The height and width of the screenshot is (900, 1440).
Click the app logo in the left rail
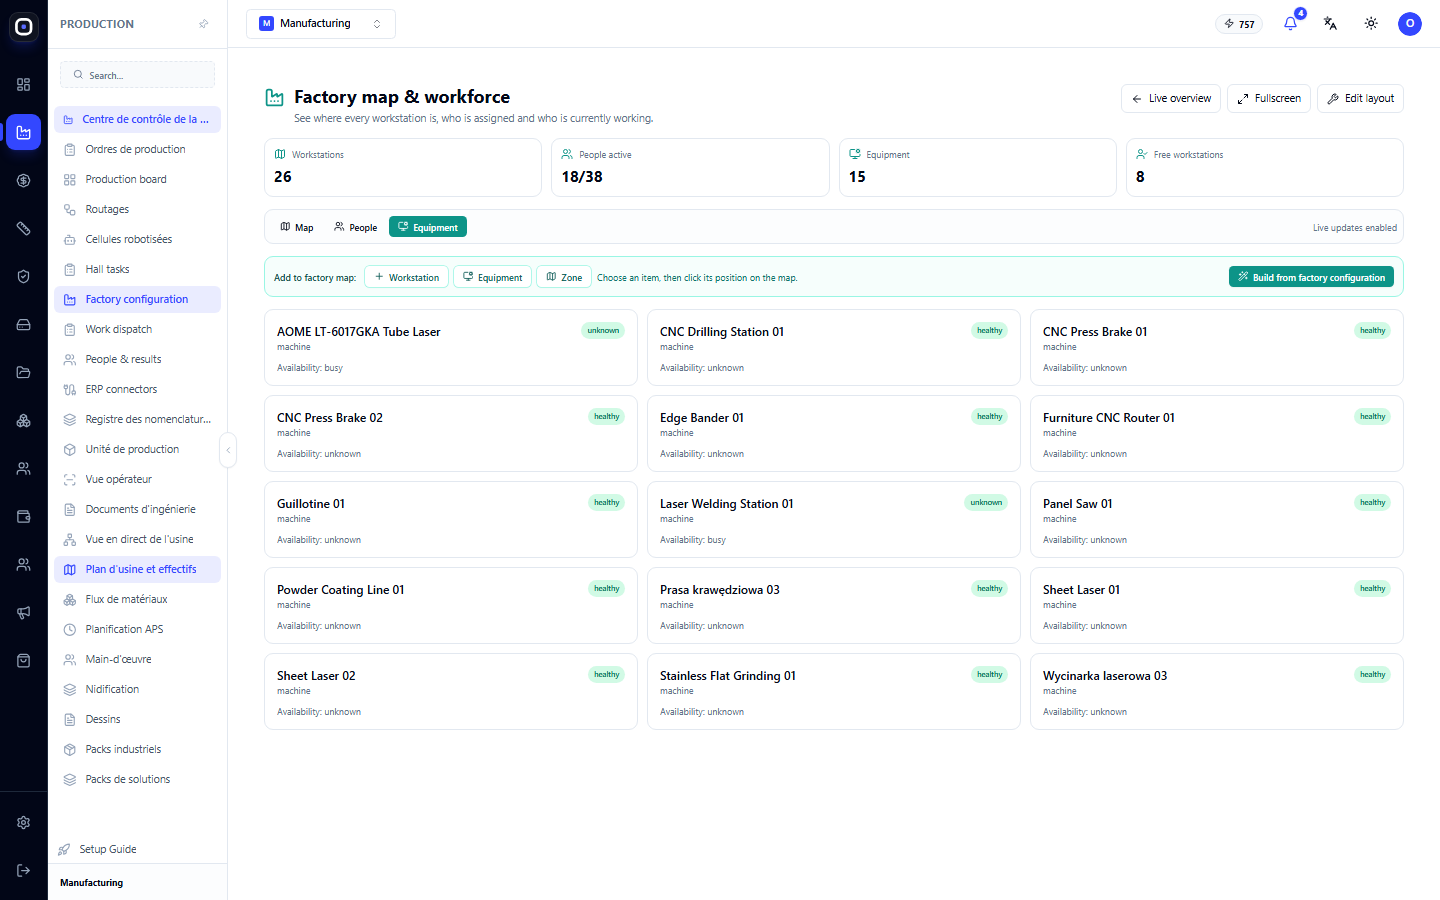pos(24,27)
